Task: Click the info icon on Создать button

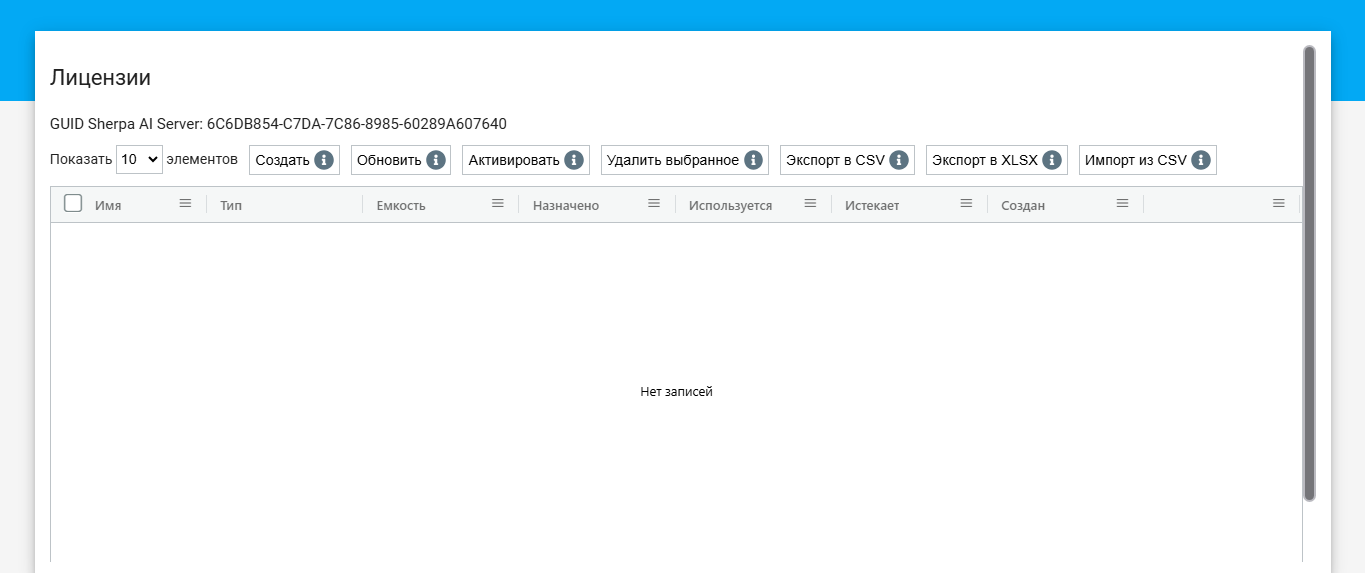Action: pyautogui.click(x=323, y=160)
